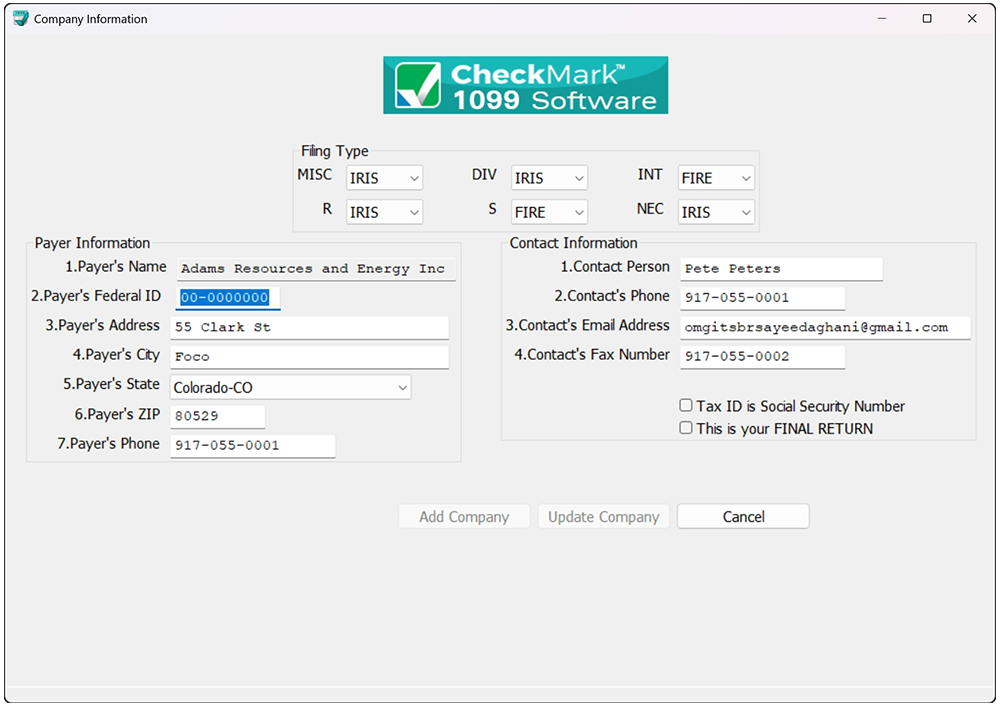The height and width of the screenshot is (706, 1000).
Task: Open the DIV filing type dropdown
Action: [549, 178]
